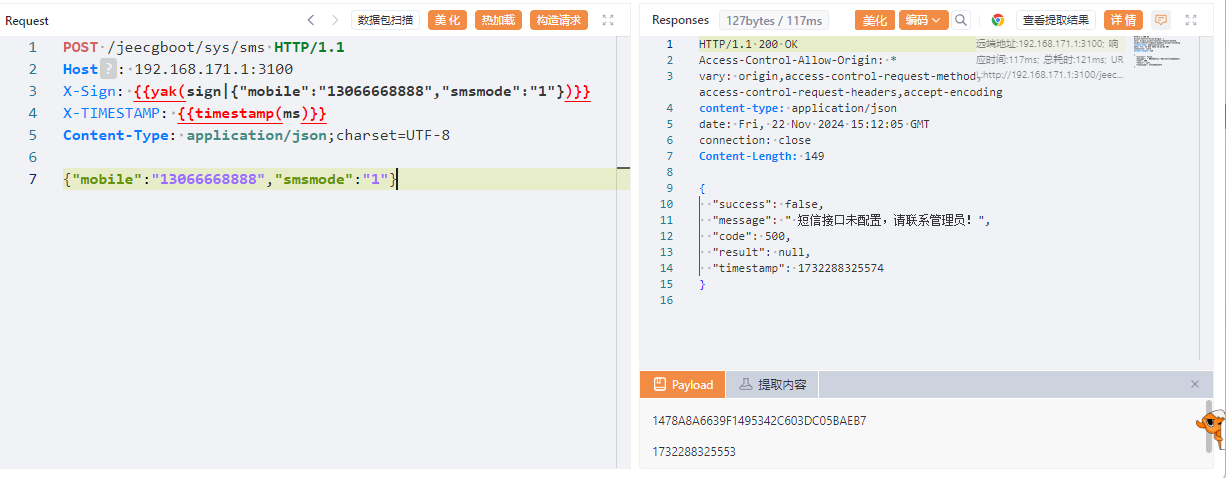This screenshot has height=478, width=1226.
Task: Go to the previous request arrow
Action: 311,20
